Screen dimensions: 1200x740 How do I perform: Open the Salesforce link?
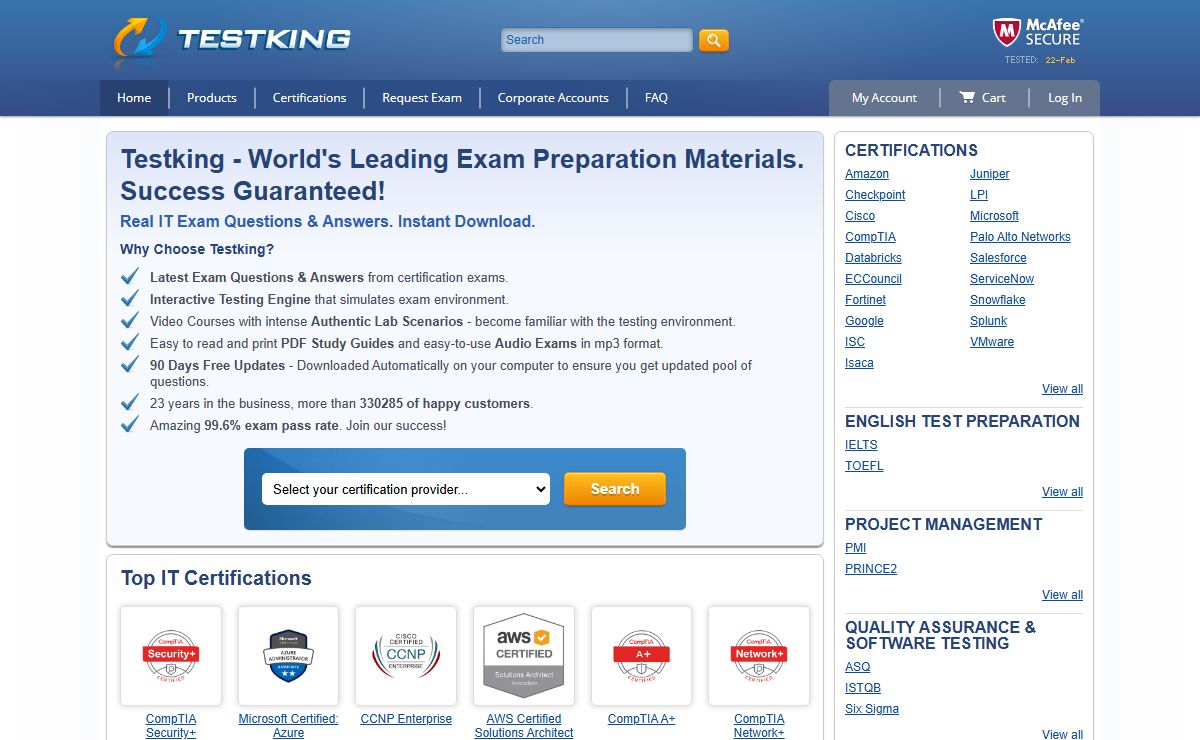coord(998,258)
